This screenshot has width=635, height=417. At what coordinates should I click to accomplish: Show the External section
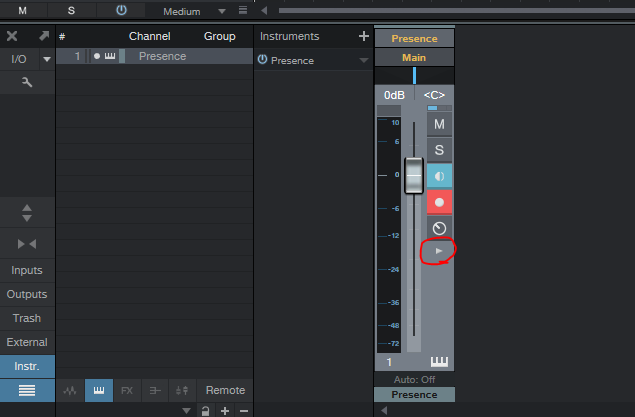pyautogui.click(x=27, y=342)
